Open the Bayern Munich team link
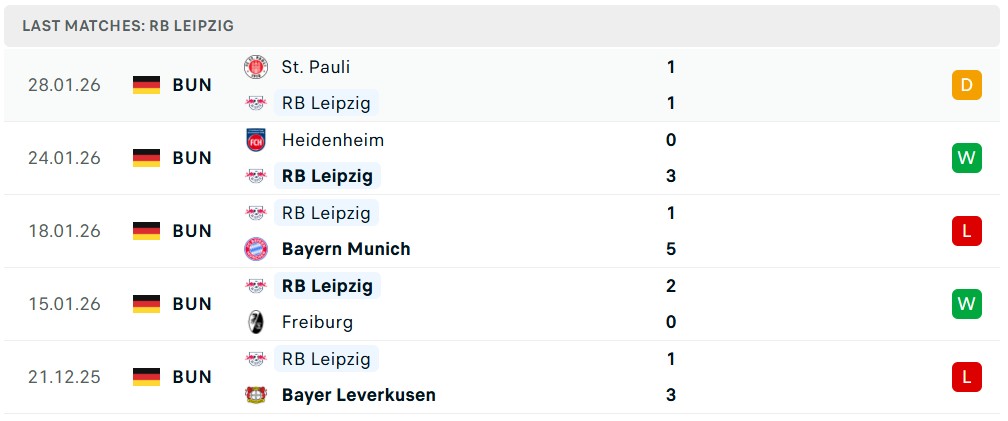The height and width of the screenshot is (421, 1008). 346,249
